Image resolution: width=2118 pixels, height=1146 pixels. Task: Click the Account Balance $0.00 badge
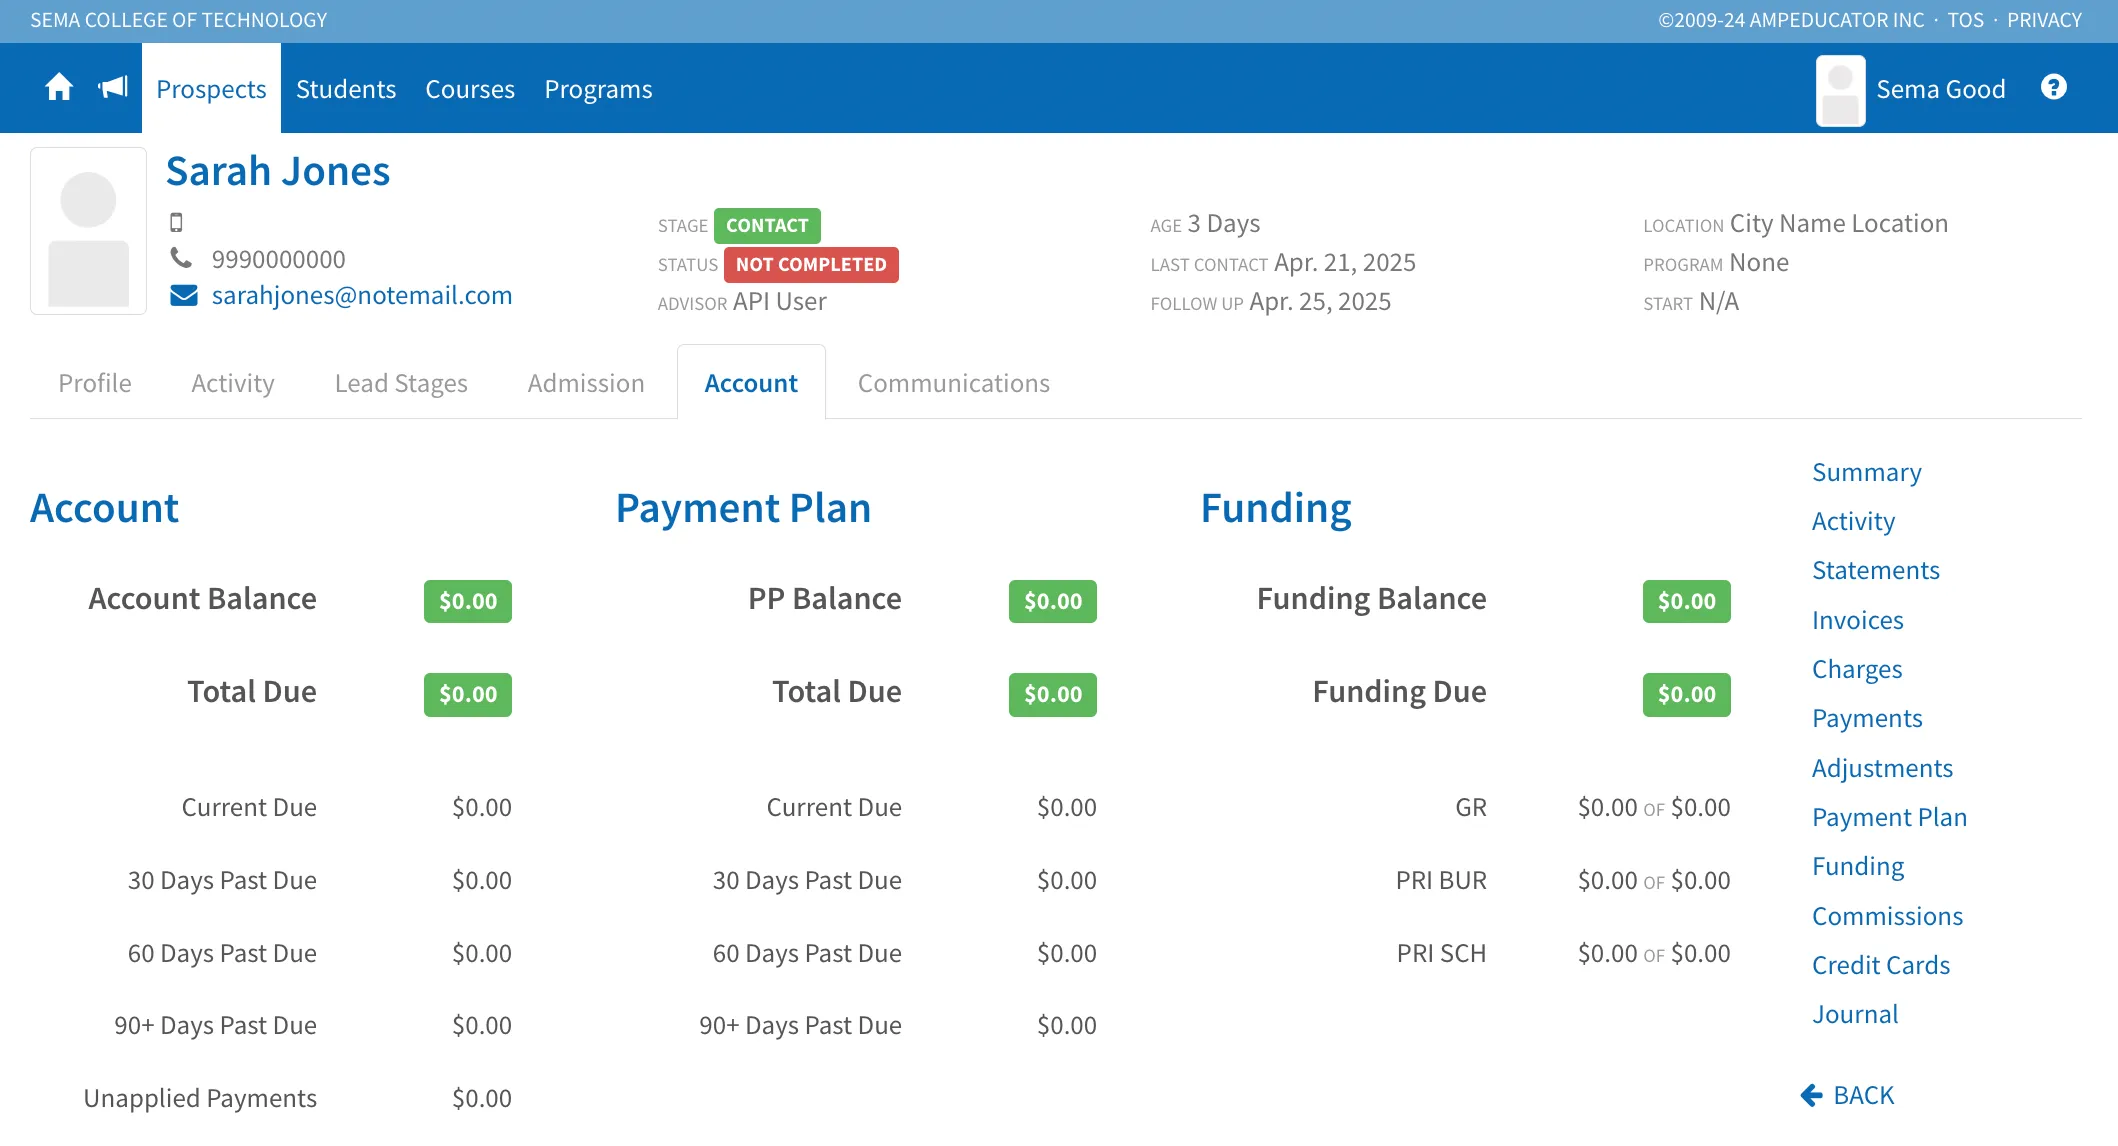coord(468,602)
